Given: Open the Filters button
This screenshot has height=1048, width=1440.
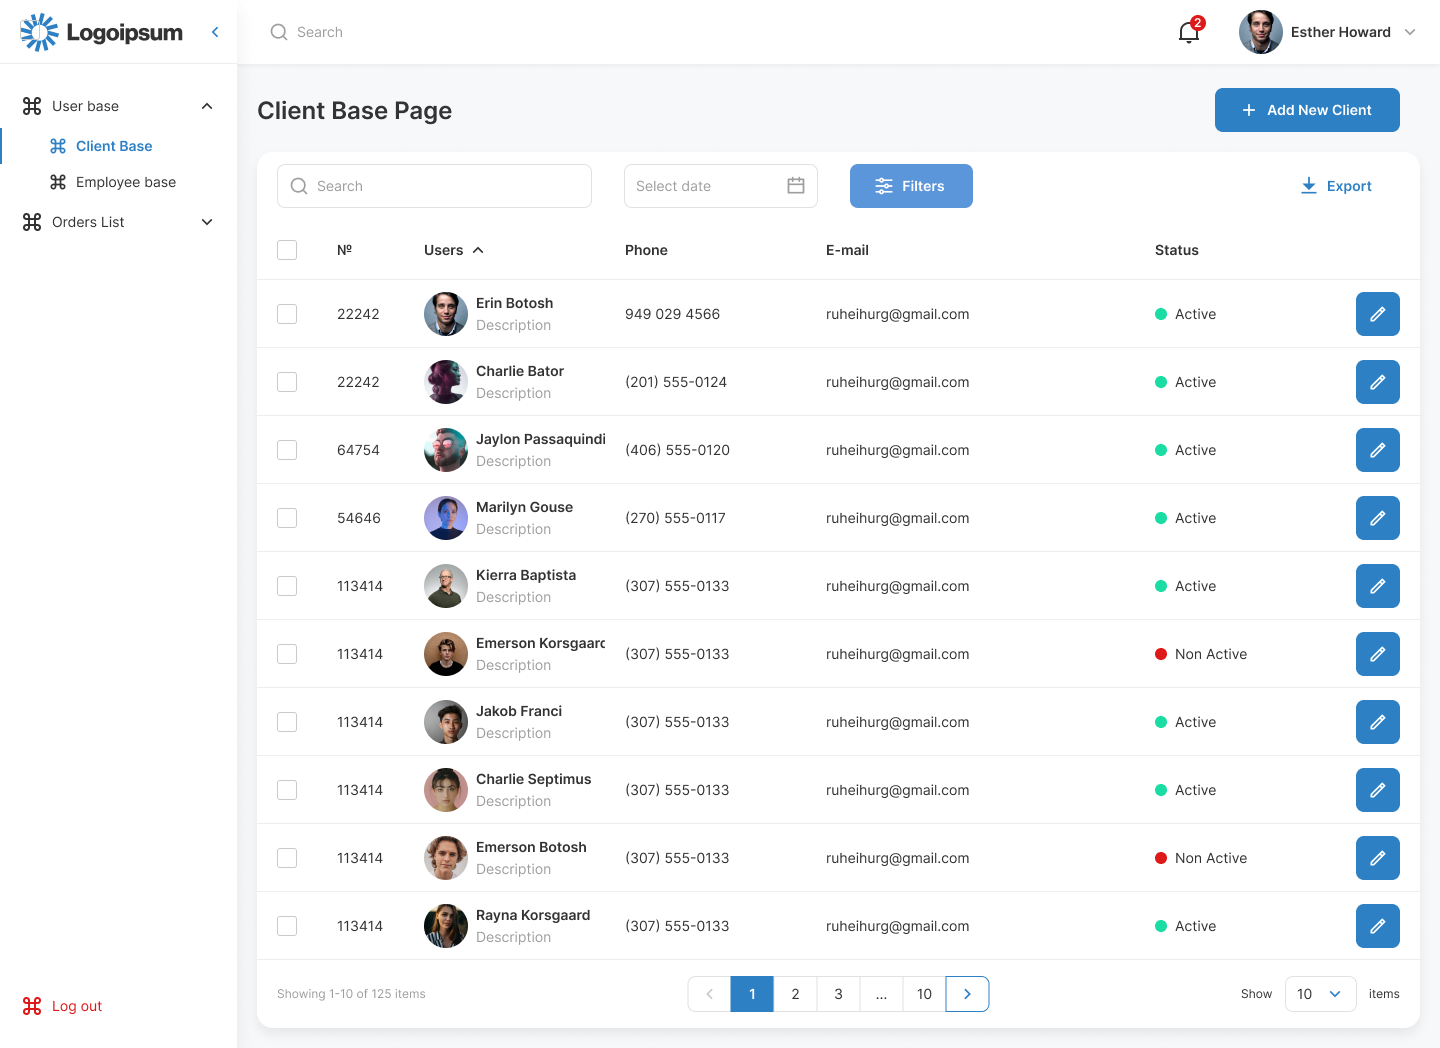Looking at the screenshot, I should [x=911, y=186].
